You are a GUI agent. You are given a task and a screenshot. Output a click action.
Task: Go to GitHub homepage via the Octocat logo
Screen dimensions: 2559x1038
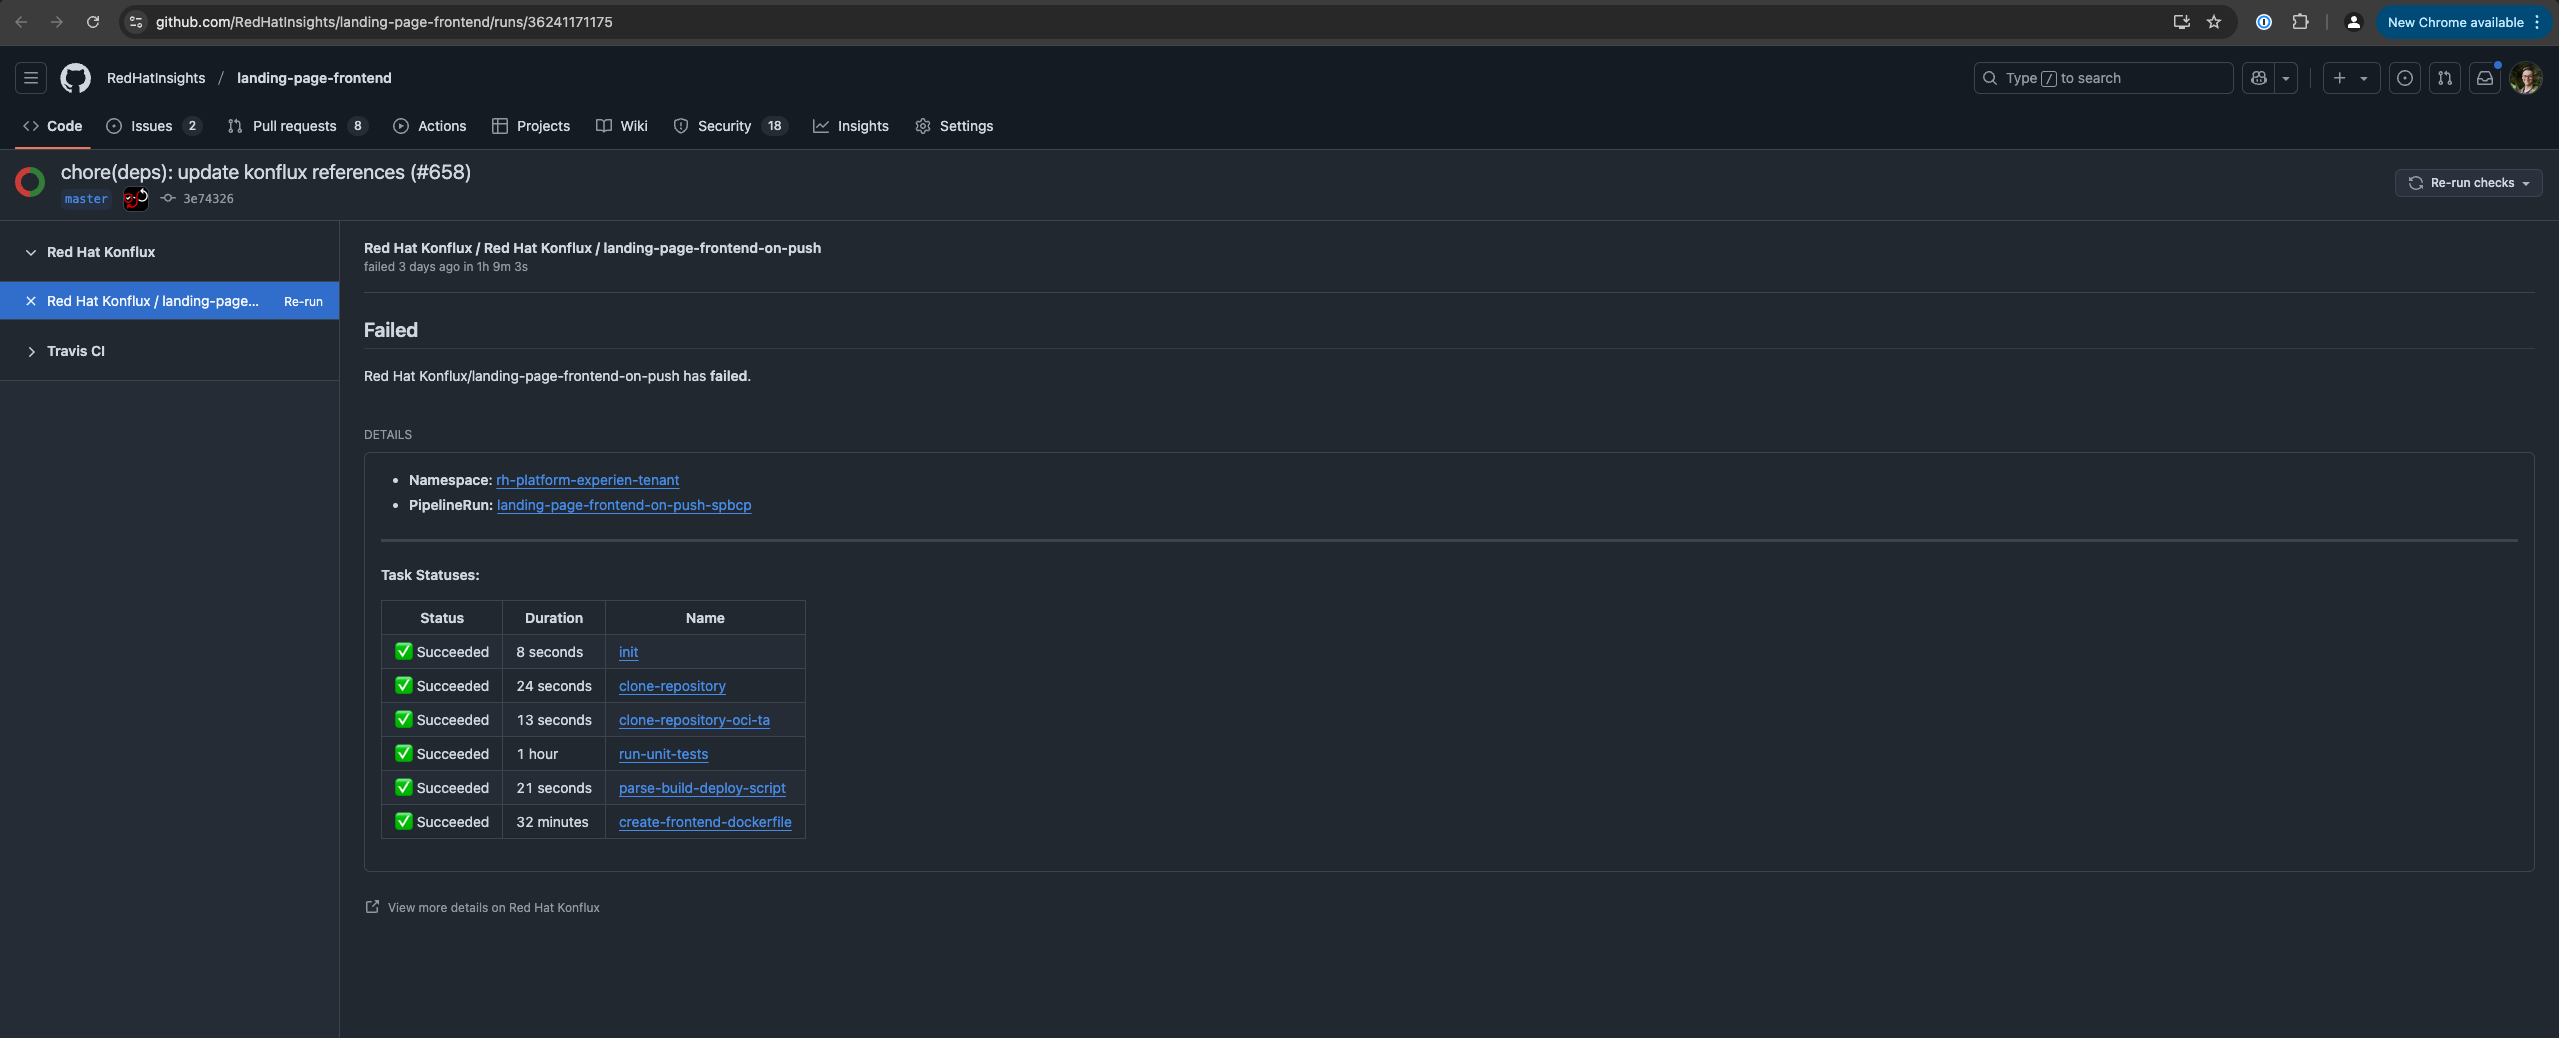pyautogui.click(x=75, y=78)
